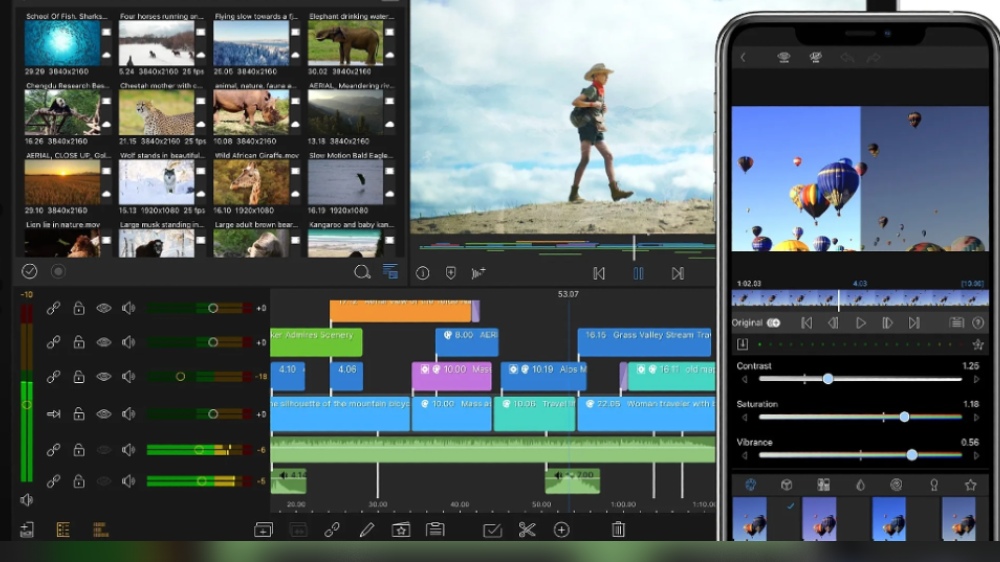The image size is (1000, 562).
Task: Adjust the Contrast slider handle
Action: point(828,379)
